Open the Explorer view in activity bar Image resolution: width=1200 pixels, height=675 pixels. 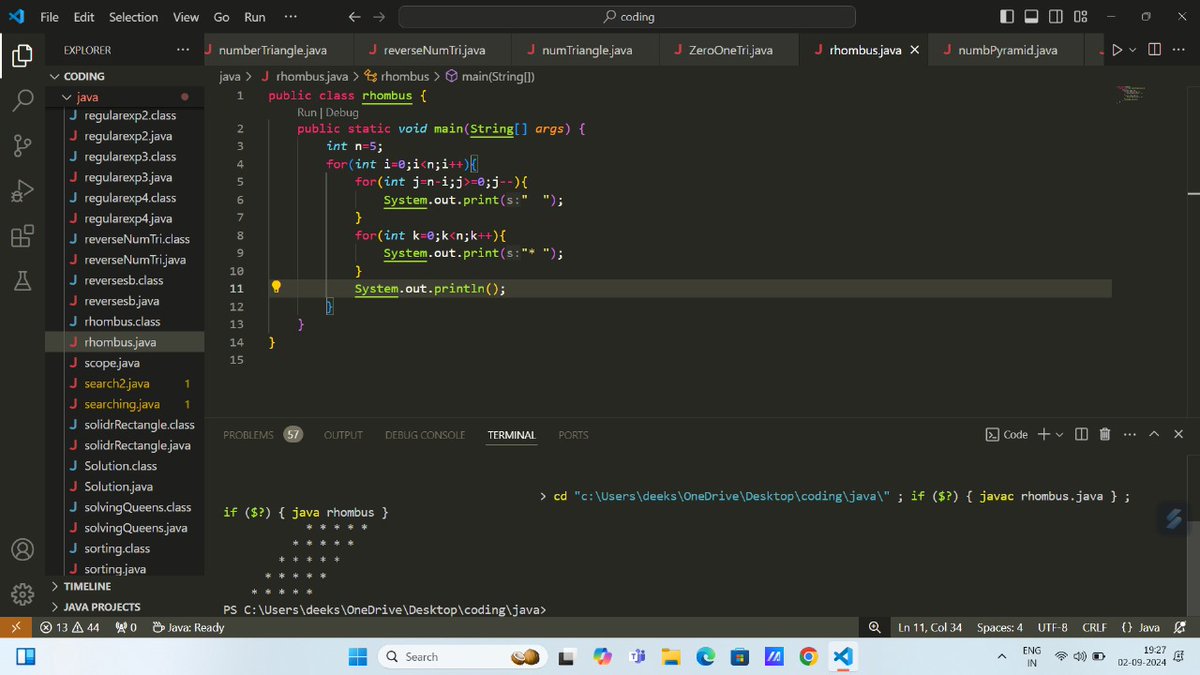22,55
